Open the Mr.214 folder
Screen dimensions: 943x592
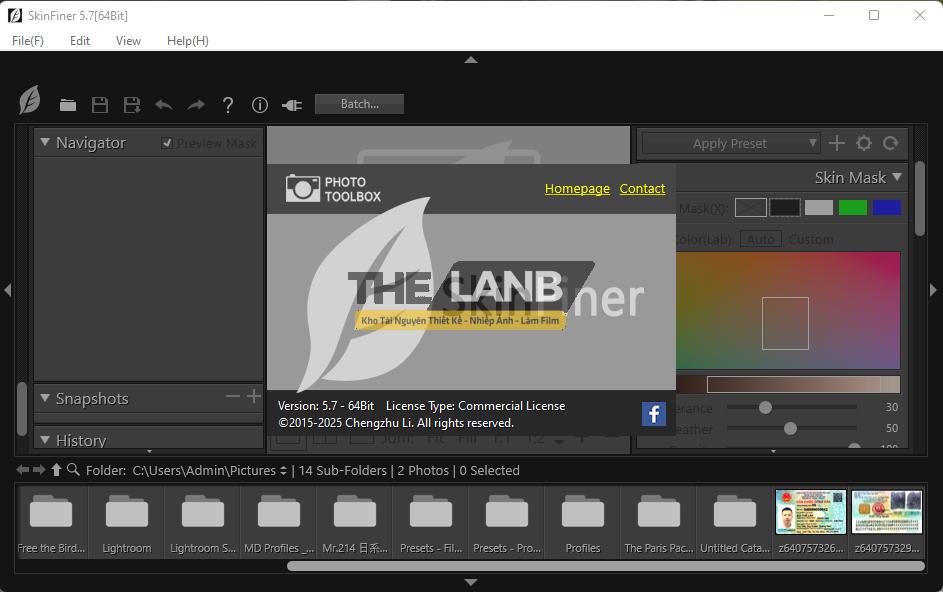tap(355, 522)
